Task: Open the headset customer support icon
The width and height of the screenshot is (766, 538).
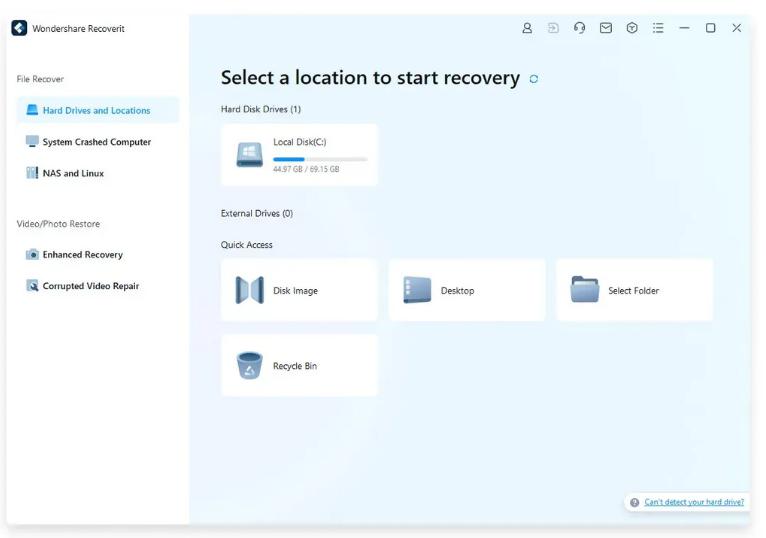Action: pyautogui.click(x=579, y=28)
